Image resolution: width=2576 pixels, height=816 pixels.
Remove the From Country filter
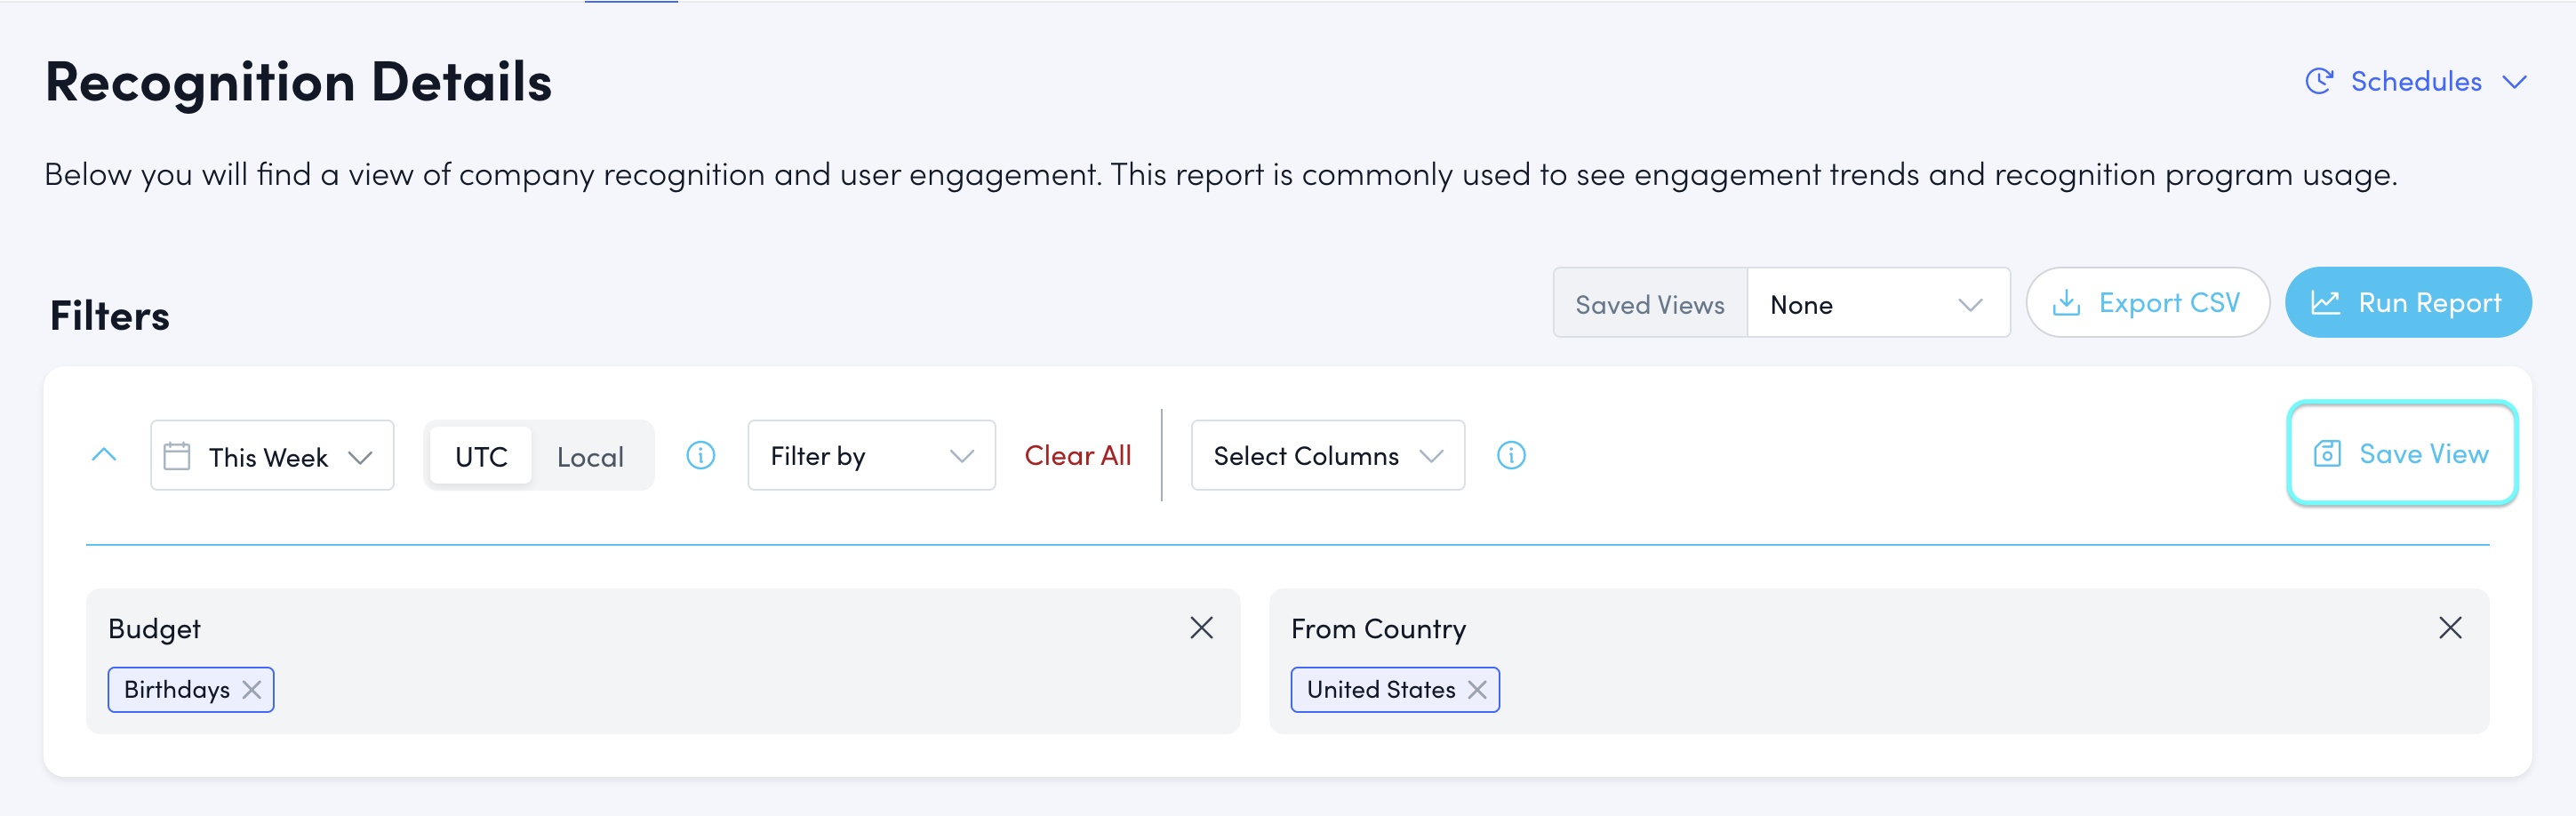pyautogui.click(x=2449, y=628)
